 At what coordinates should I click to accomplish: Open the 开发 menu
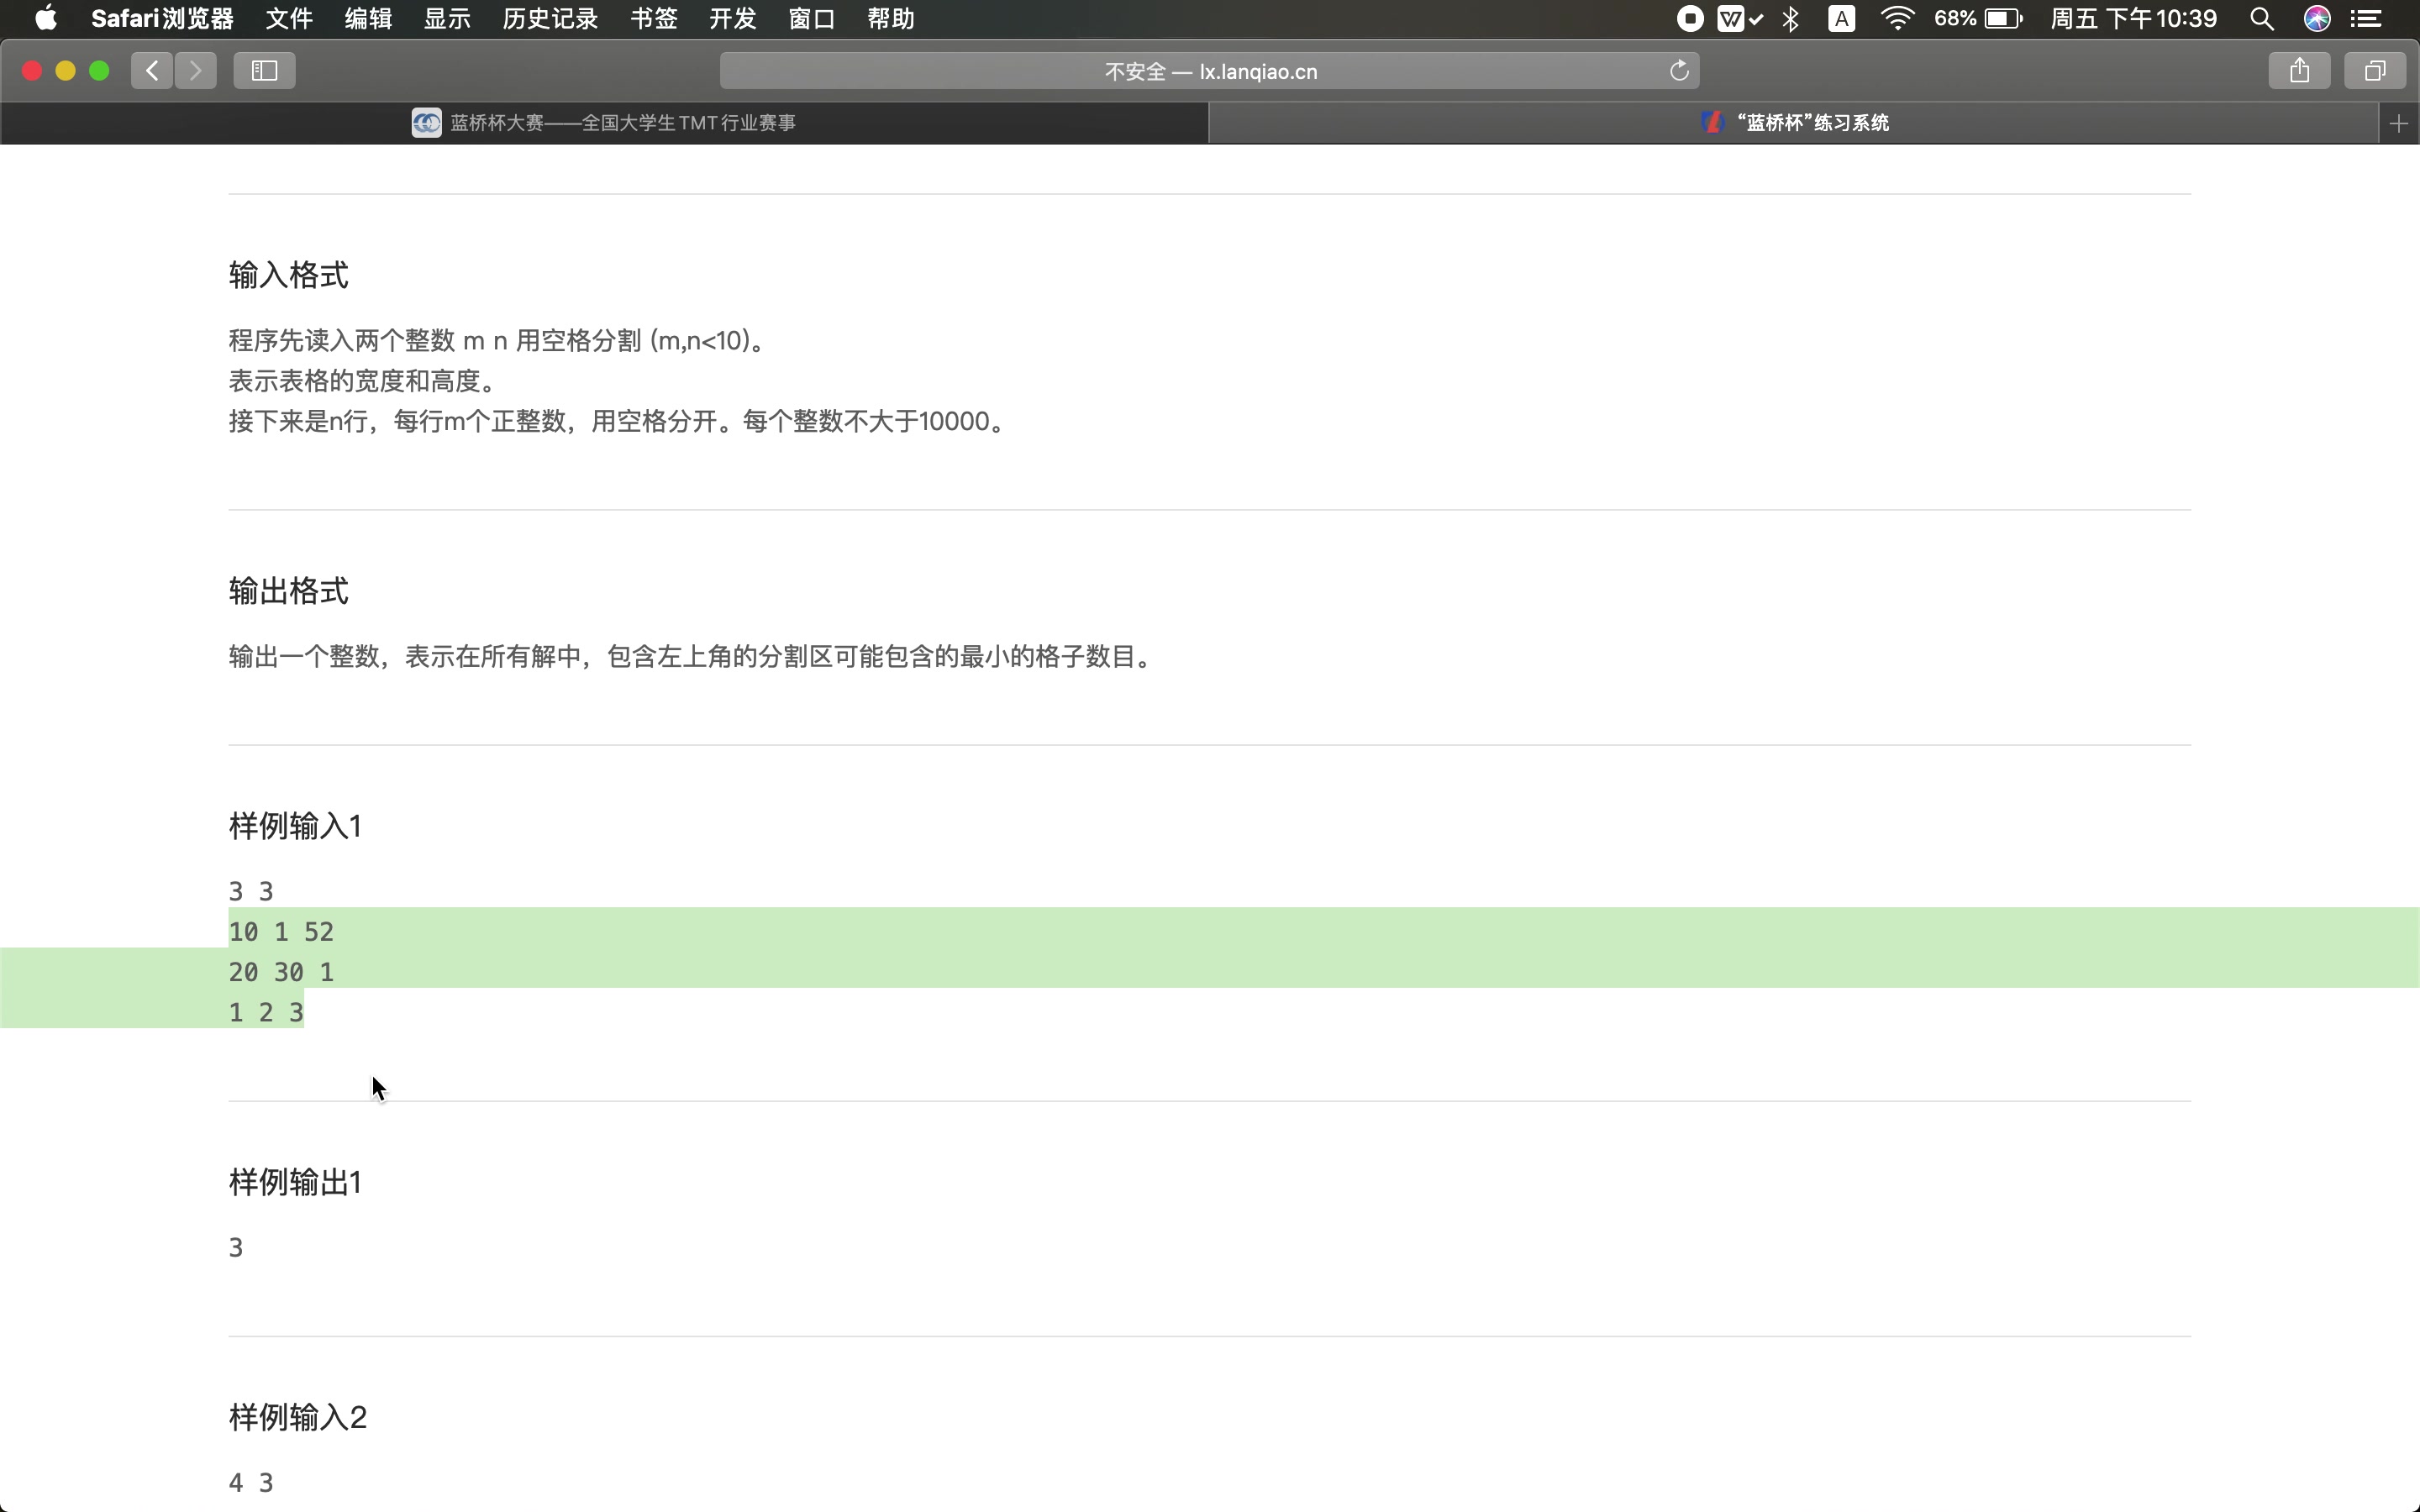pyautogui.click(x=733, y=18)
